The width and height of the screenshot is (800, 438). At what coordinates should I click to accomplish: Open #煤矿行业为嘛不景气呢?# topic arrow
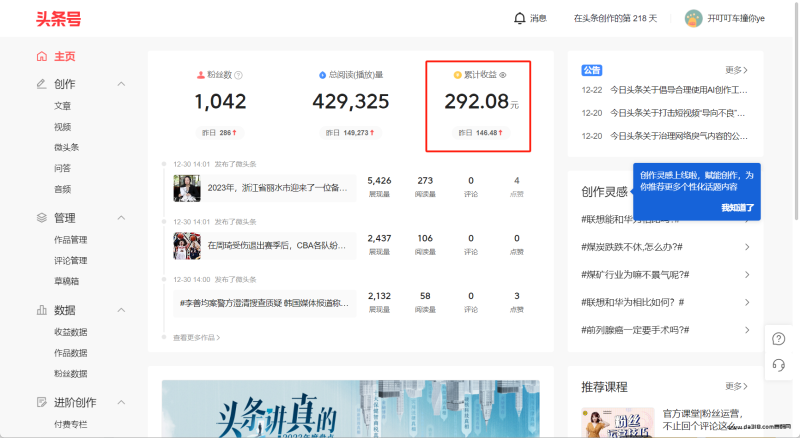[x=747, y=275]
